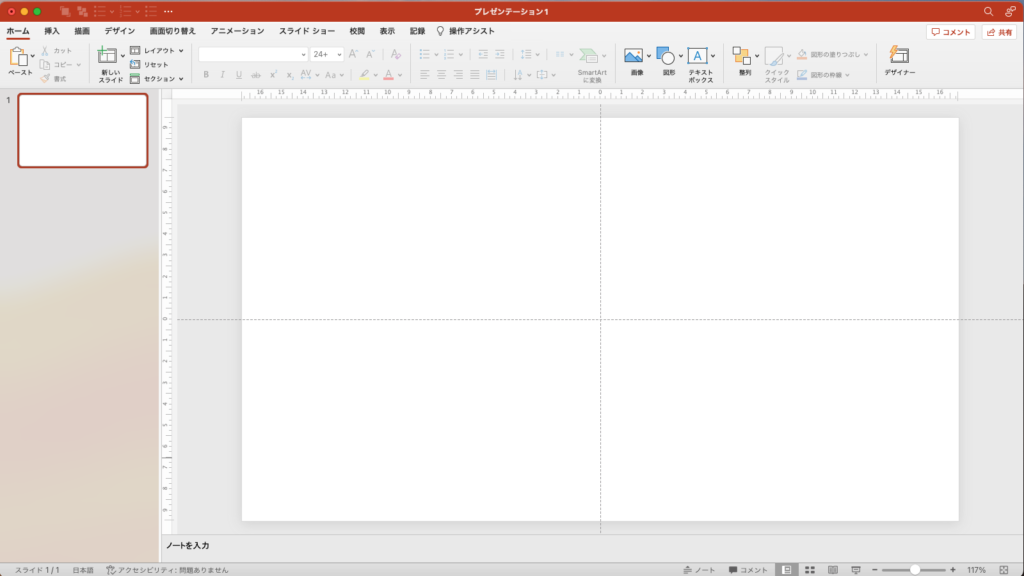Switch to slide sorter view in status bar

810,569
